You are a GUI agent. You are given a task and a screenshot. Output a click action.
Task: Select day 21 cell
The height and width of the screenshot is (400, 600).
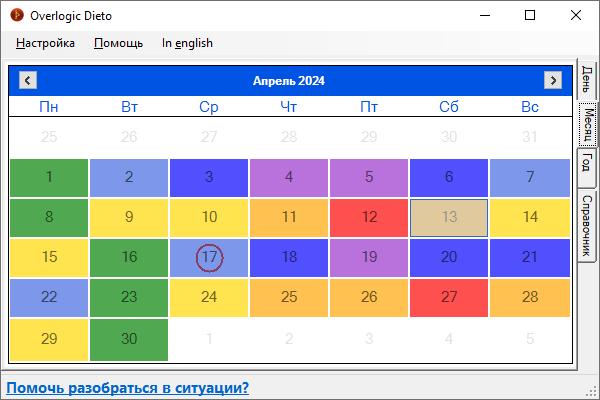pos(530,258)
